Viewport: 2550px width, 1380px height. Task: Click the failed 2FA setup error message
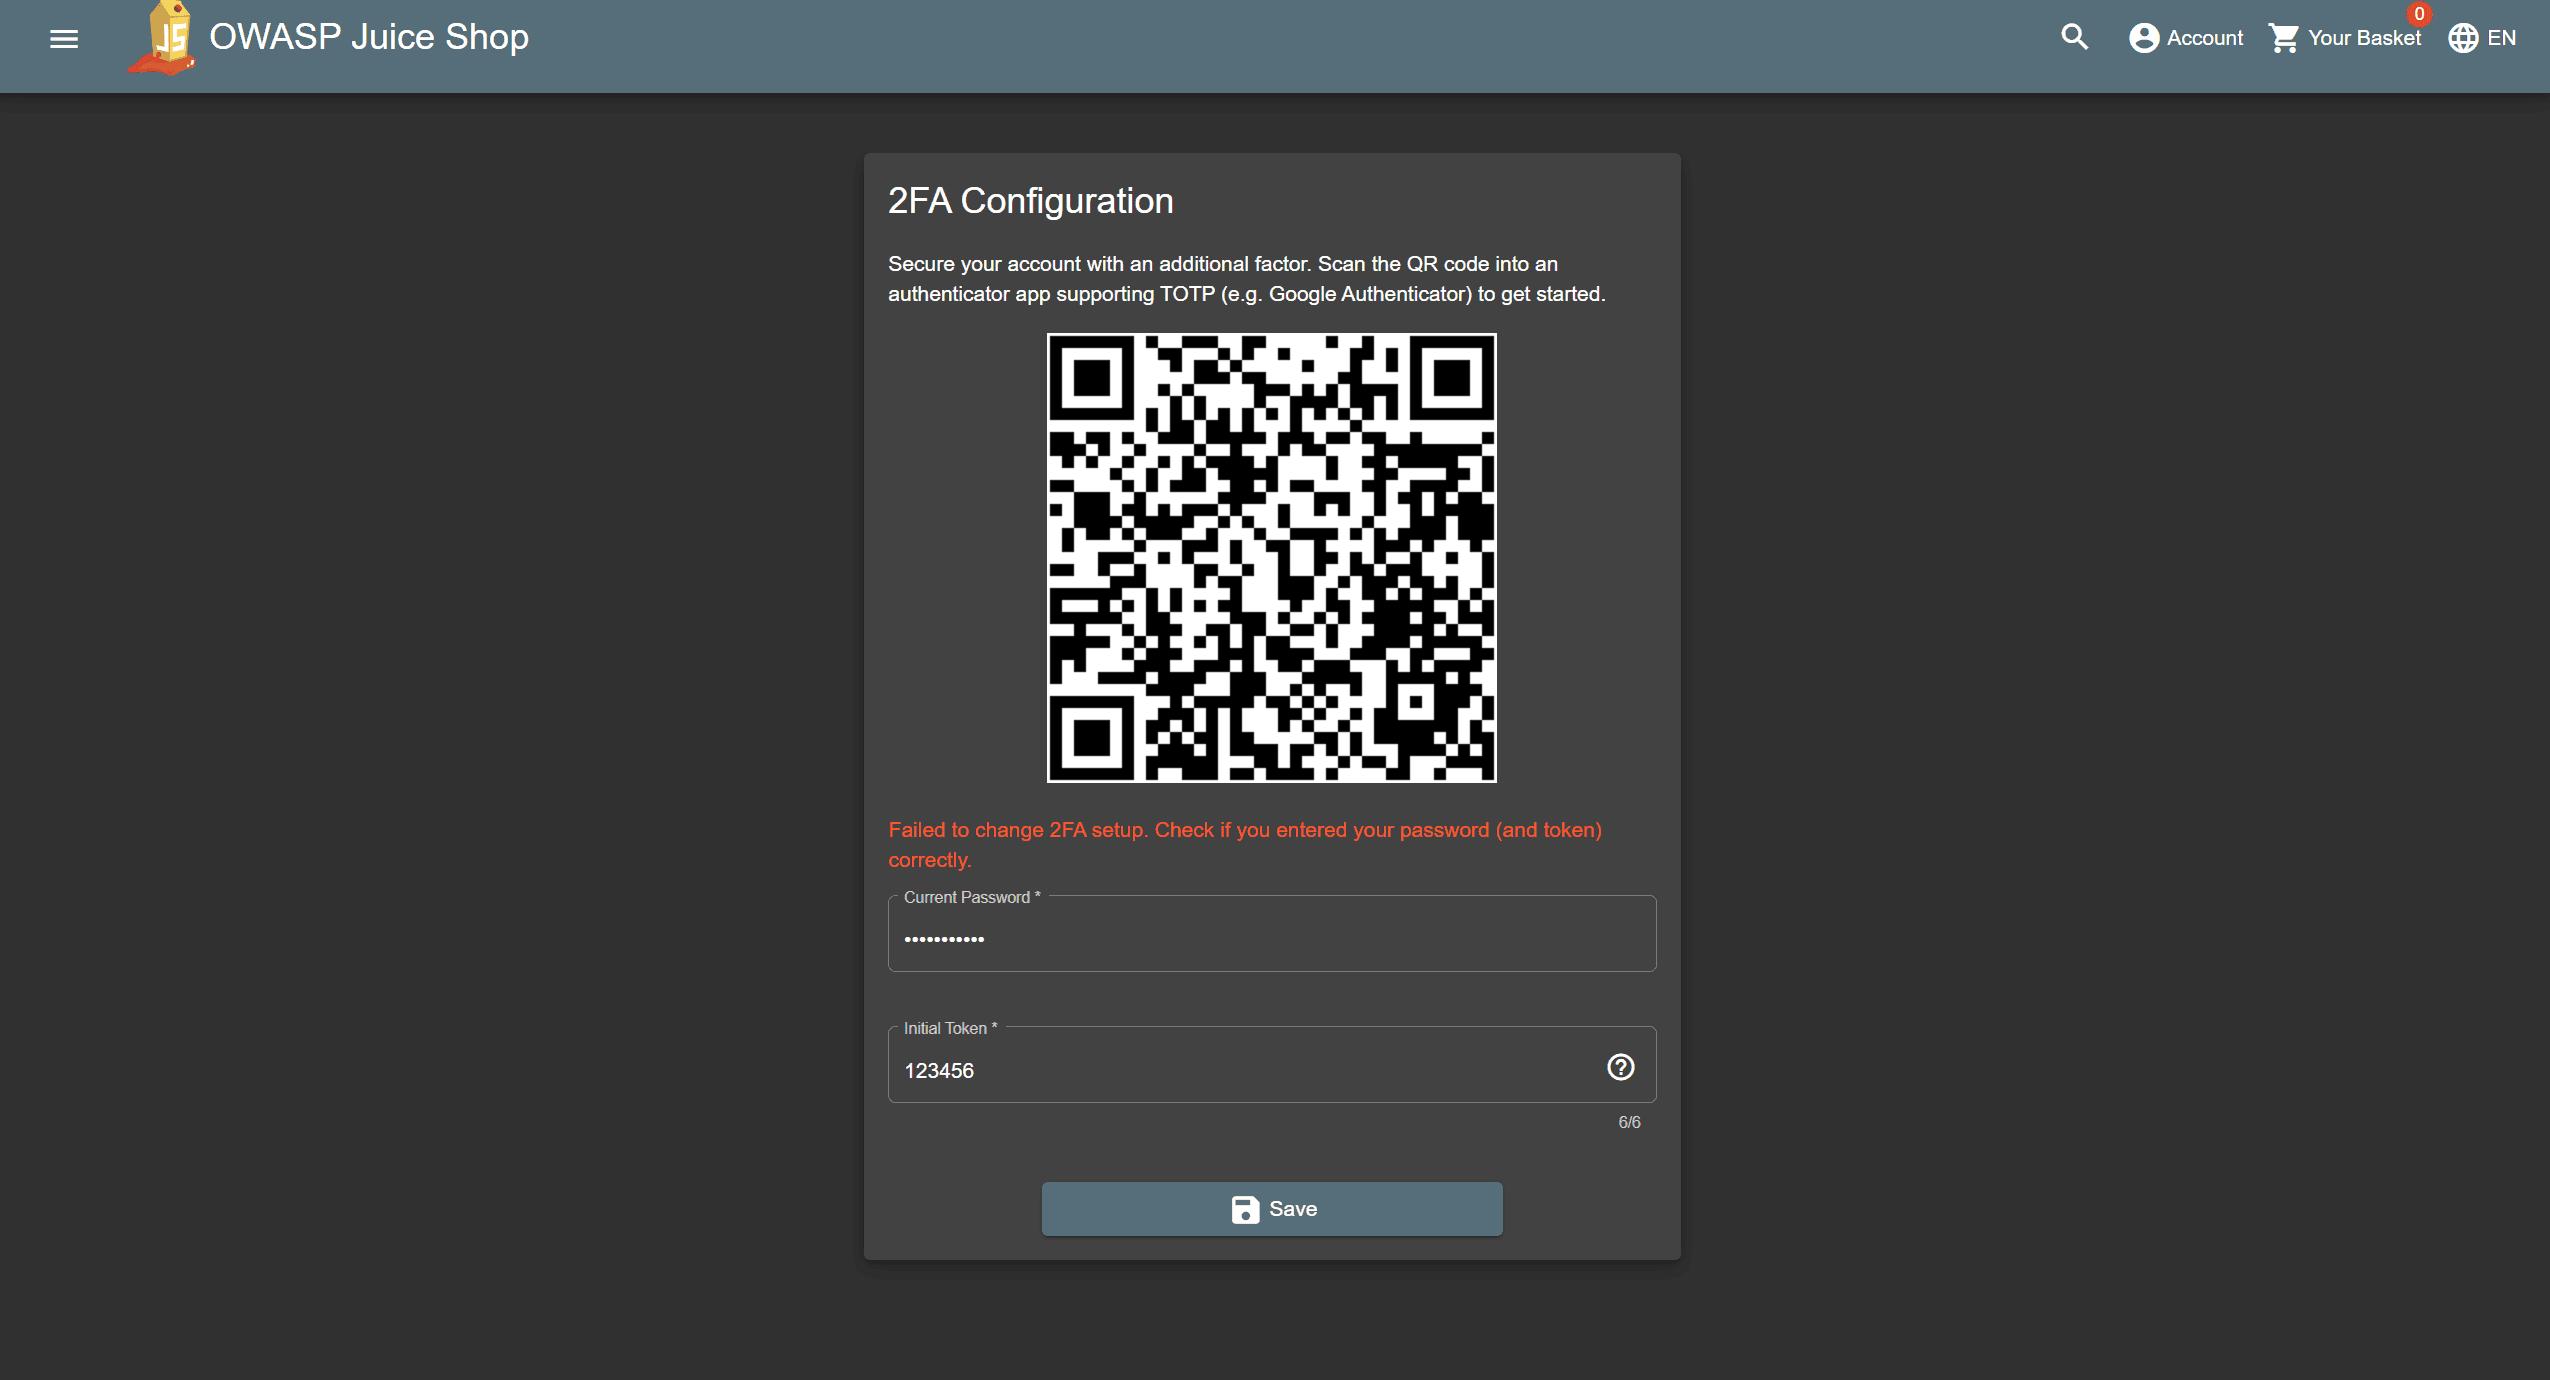coord(1245,845)
